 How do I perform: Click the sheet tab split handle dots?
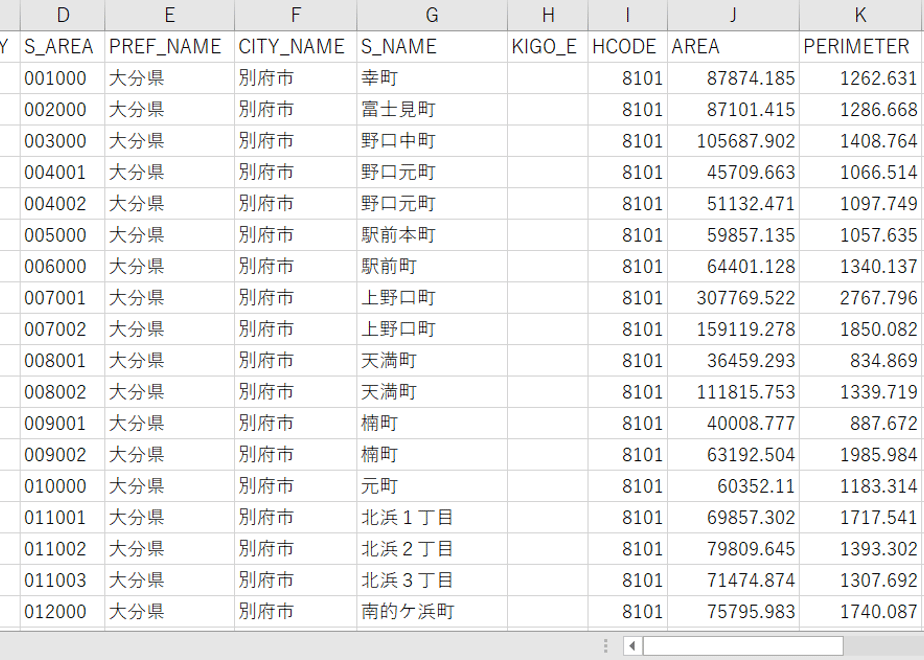(x=605, y=646)
